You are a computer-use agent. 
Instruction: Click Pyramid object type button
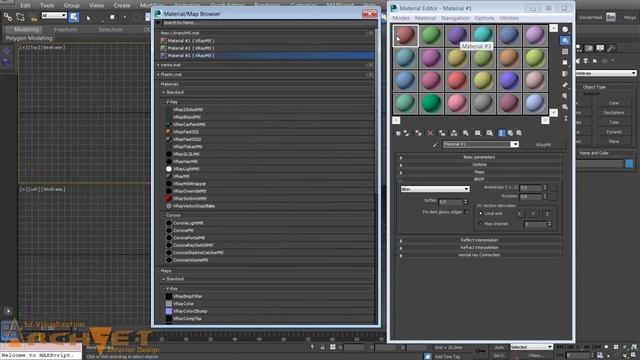coord(614,132)
